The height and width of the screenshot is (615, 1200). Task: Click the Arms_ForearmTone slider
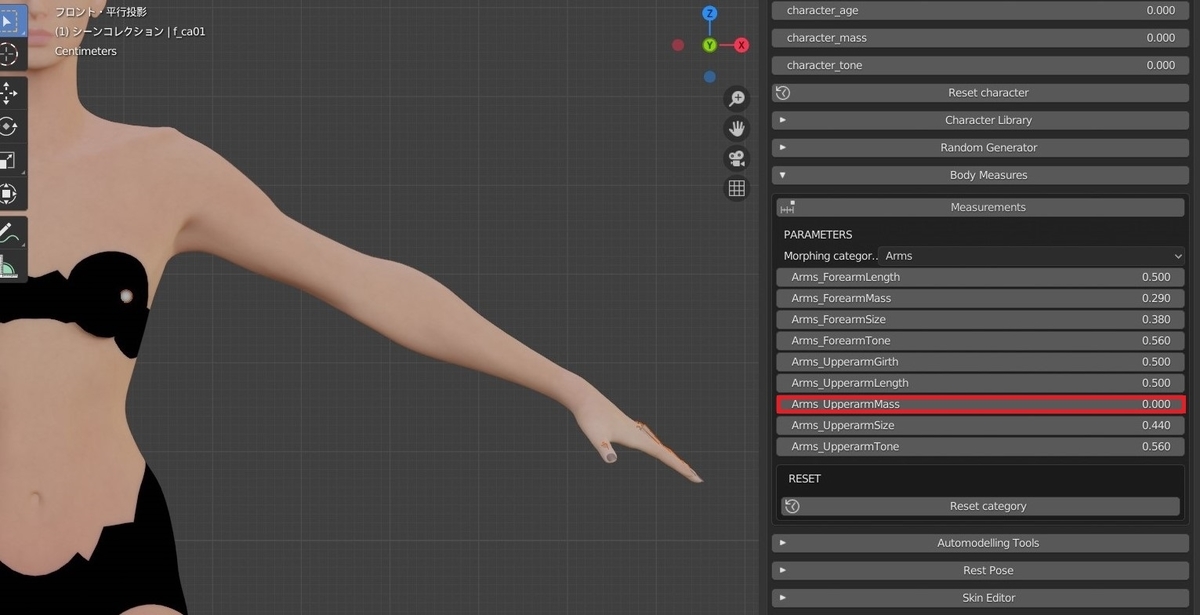(980, 341)
